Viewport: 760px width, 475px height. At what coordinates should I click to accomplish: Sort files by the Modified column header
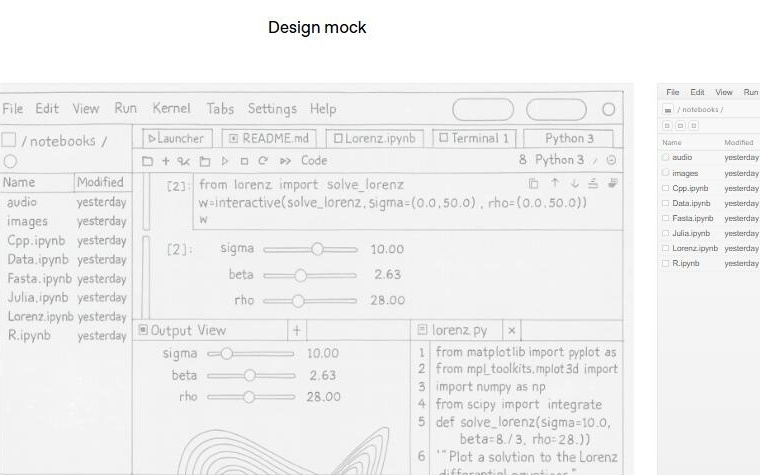click(100, 182)
